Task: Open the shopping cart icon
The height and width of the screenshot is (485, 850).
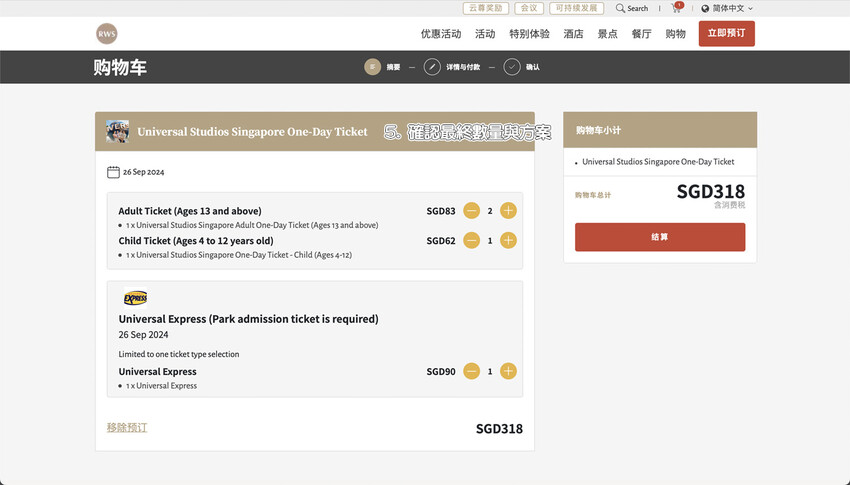Action: [677, 8]
